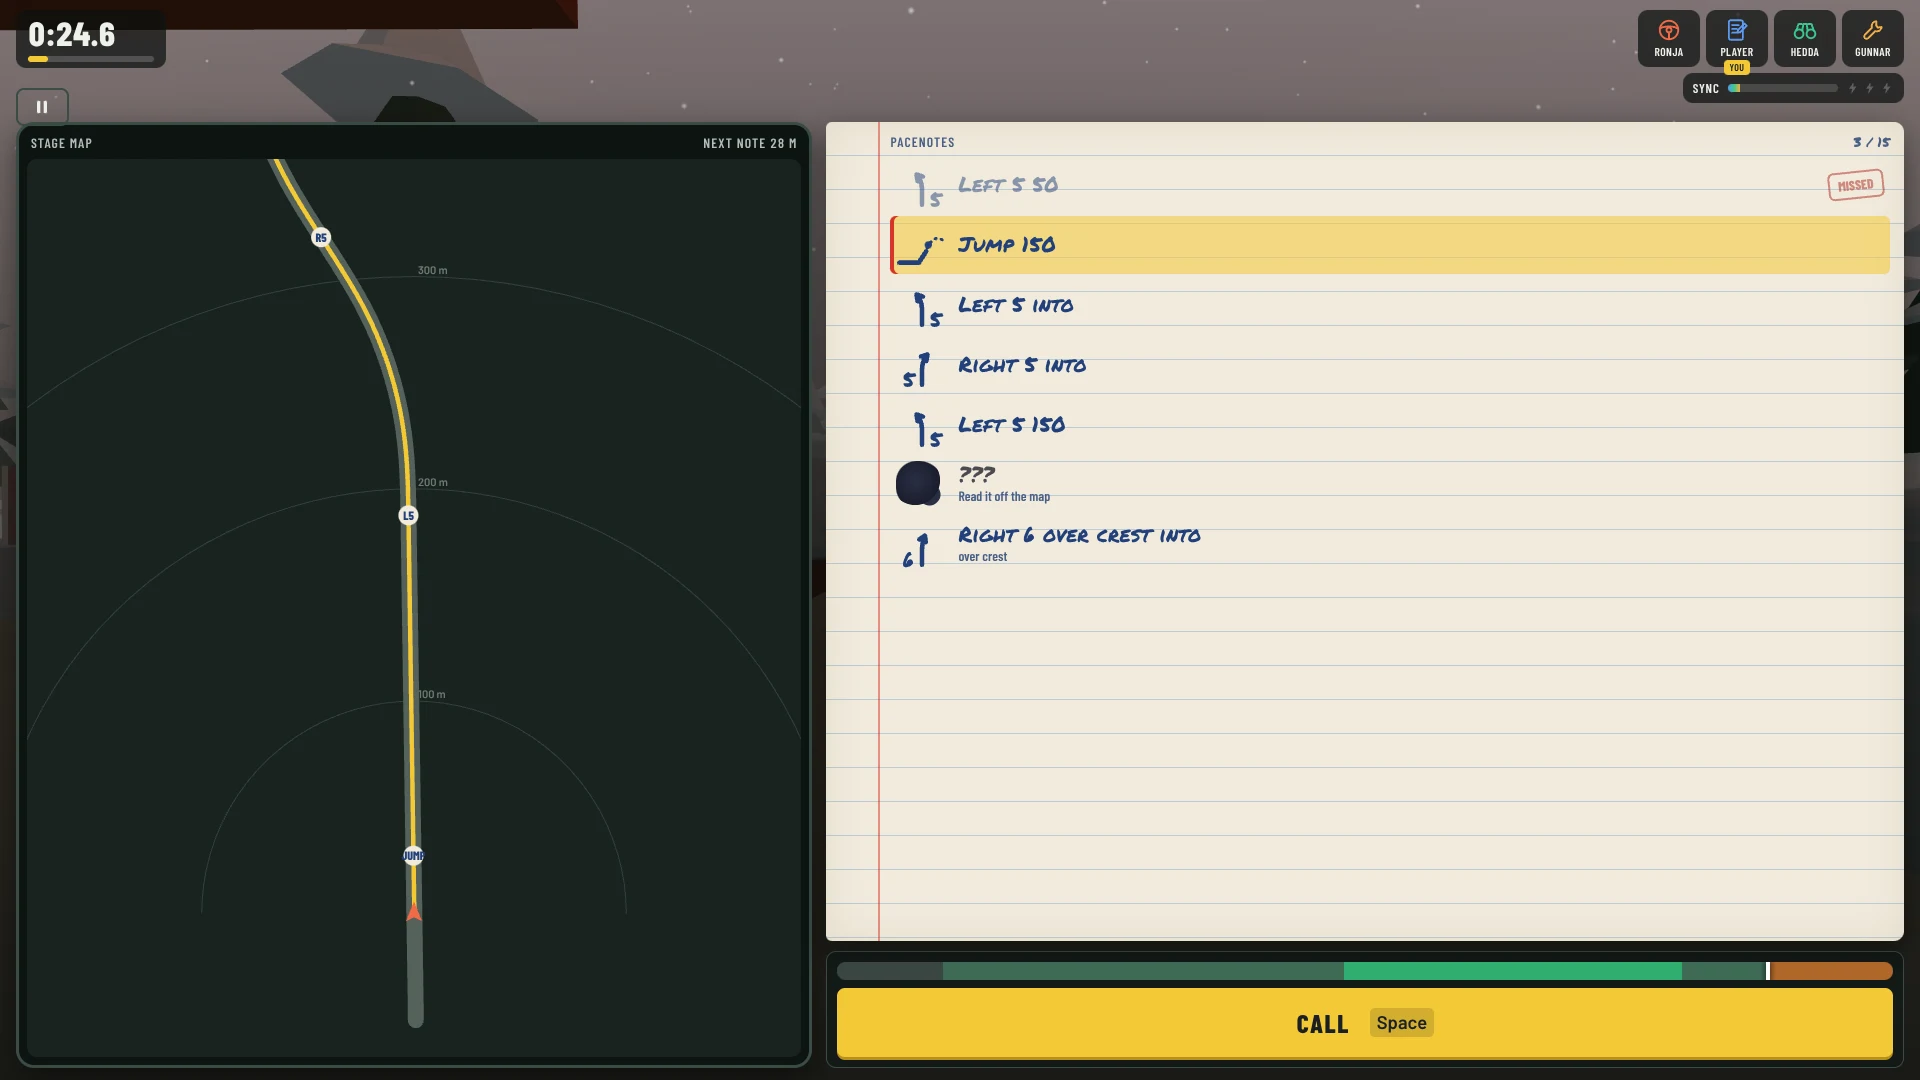
Task: Click the 3 / 15 note counter
Action: click(x=1871, y=142)
